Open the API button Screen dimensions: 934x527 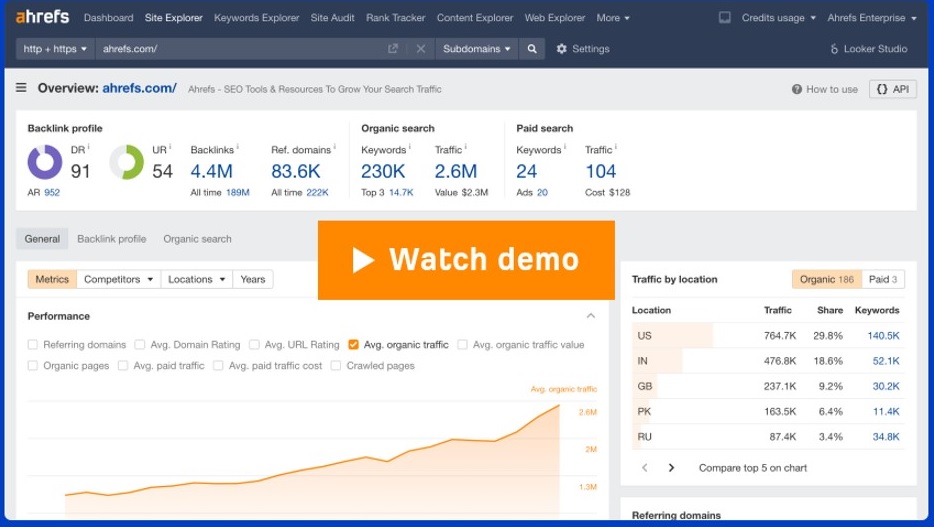(x=893, y=89)
